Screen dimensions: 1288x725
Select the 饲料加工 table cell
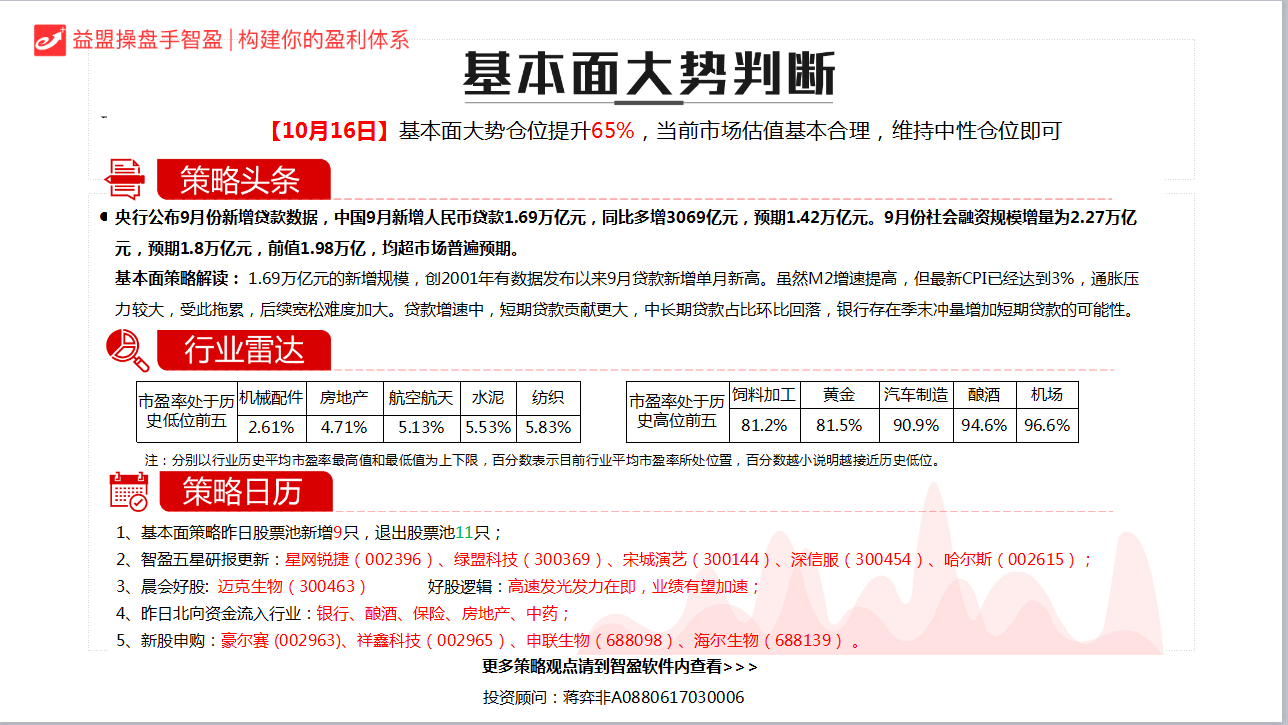point(764,395)
